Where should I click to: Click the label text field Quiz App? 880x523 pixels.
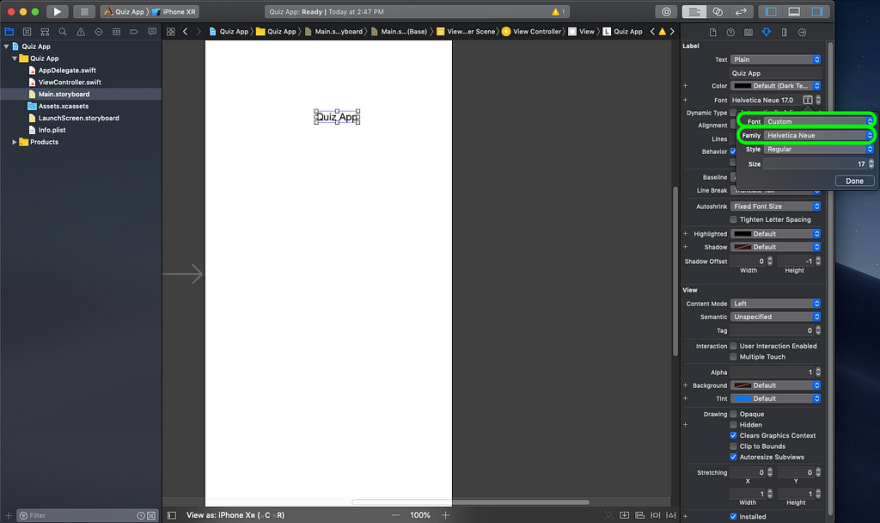(776, 74)
